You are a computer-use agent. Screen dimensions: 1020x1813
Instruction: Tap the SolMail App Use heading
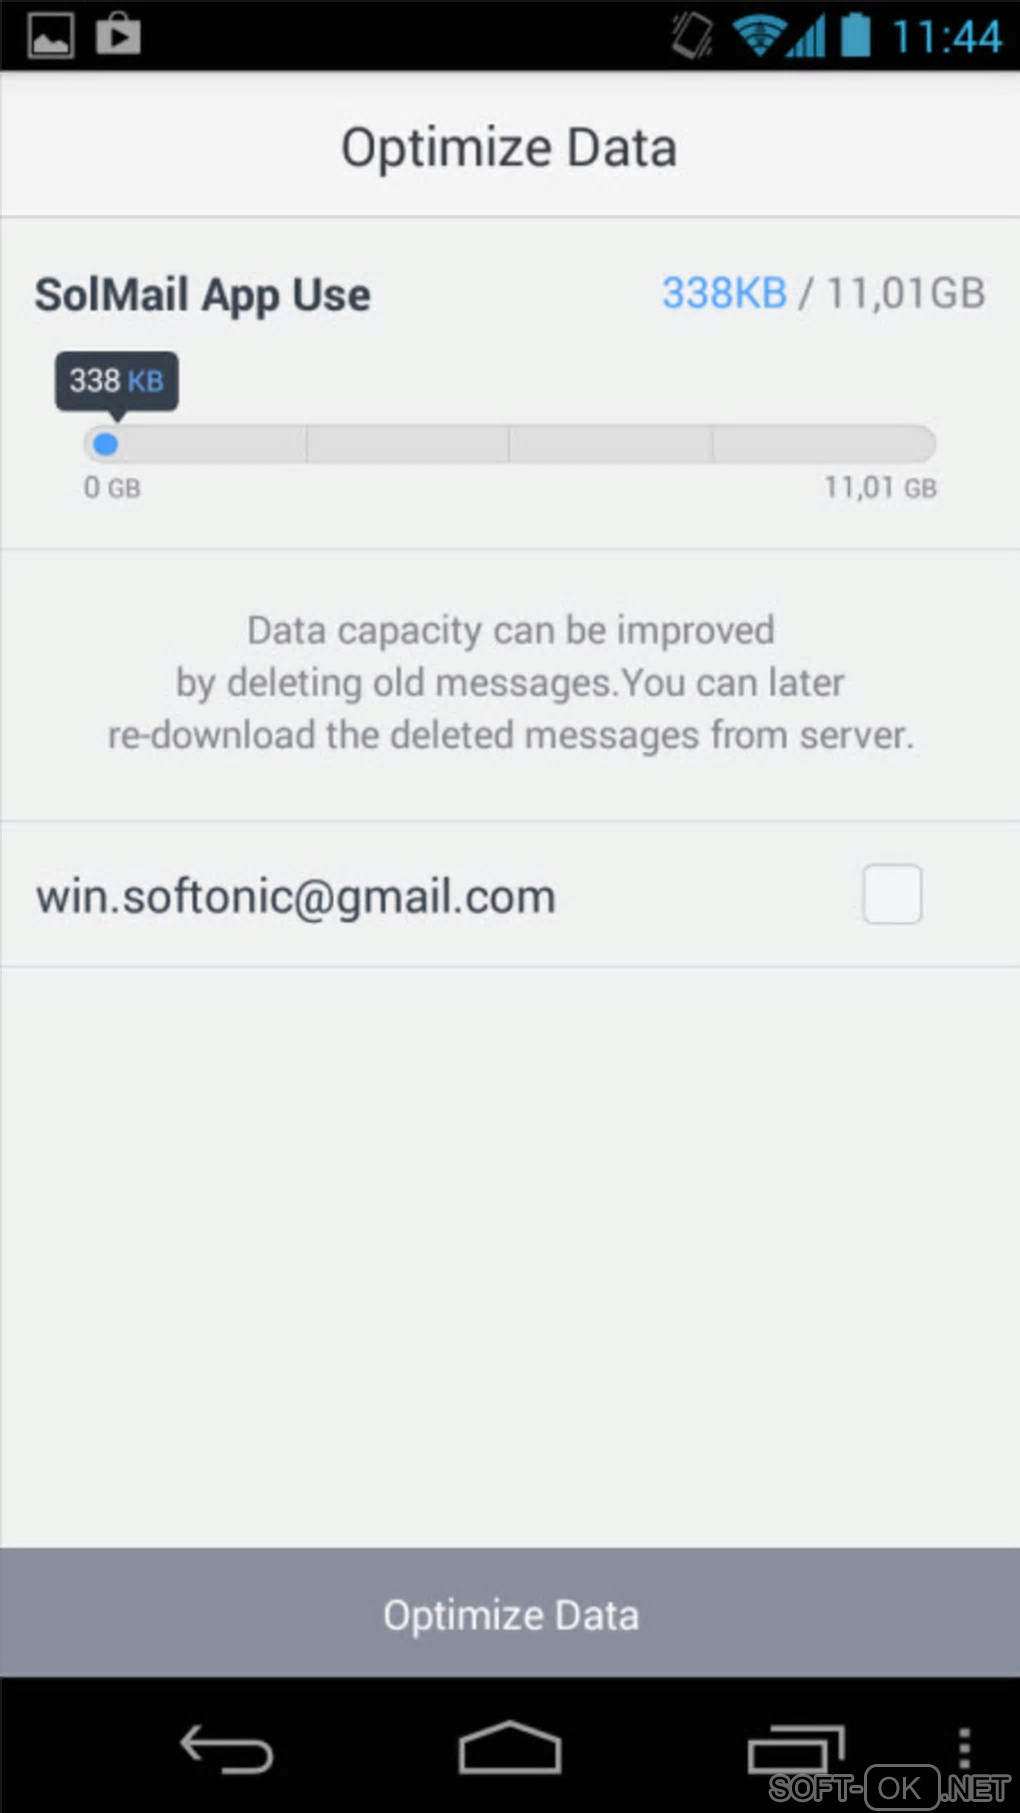(203, 296)
